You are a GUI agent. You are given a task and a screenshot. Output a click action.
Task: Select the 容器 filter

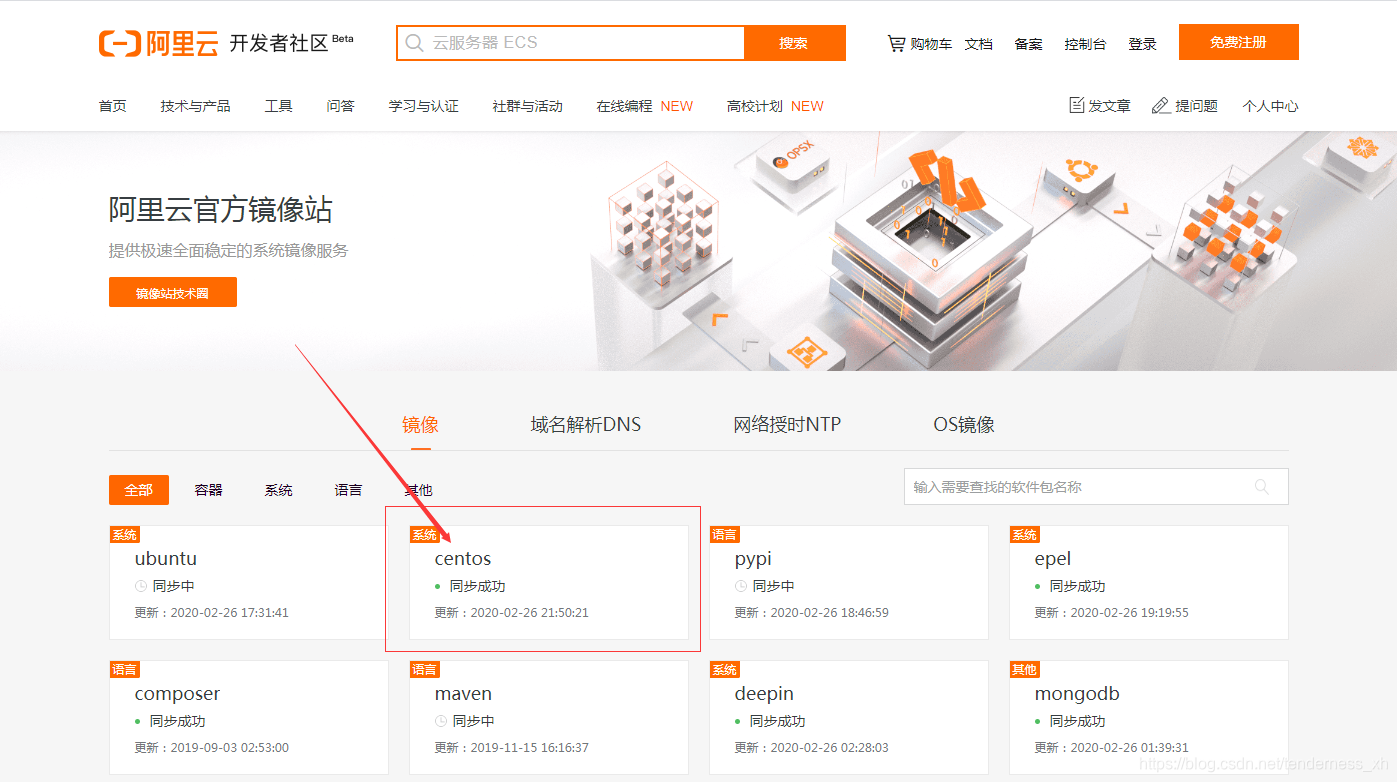pos(208,490)
